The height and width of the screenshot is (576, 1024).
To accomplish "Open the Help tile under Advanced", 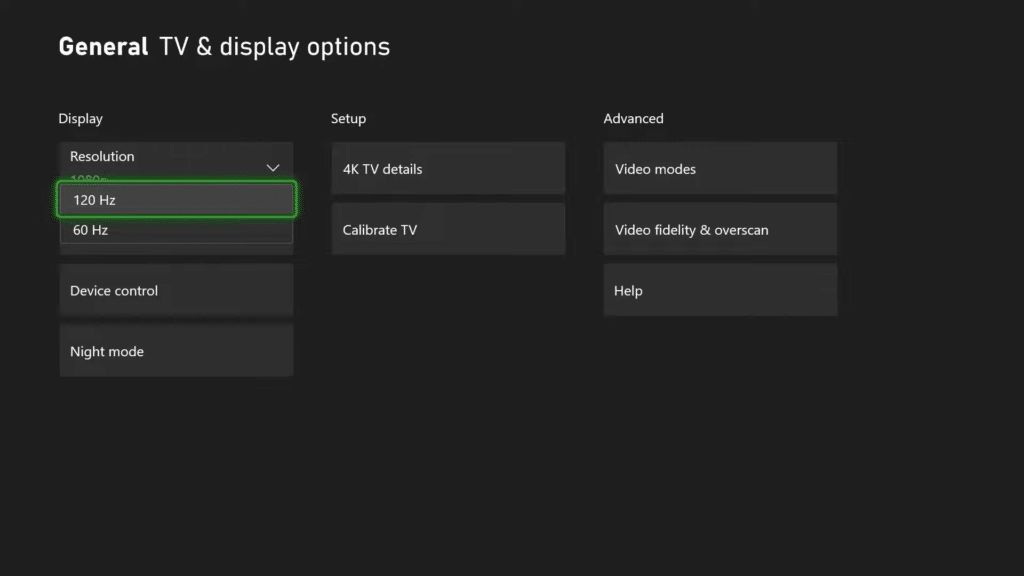I will coord(720,290).
